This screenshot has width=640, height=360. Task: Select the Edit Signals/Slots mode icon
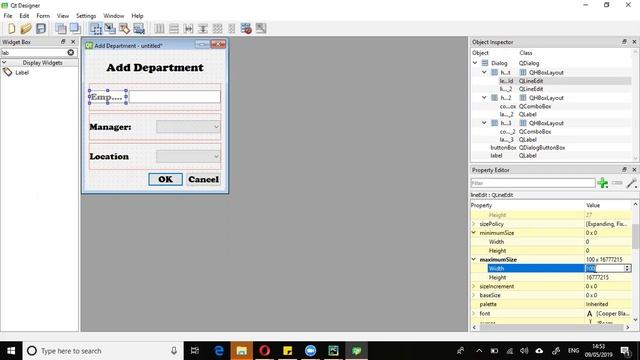[x=110, y=29]
